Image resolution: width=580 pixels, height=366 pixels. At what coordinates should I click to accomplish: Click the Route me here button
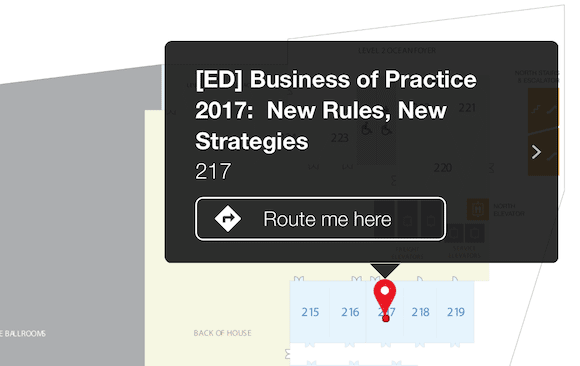320,219
